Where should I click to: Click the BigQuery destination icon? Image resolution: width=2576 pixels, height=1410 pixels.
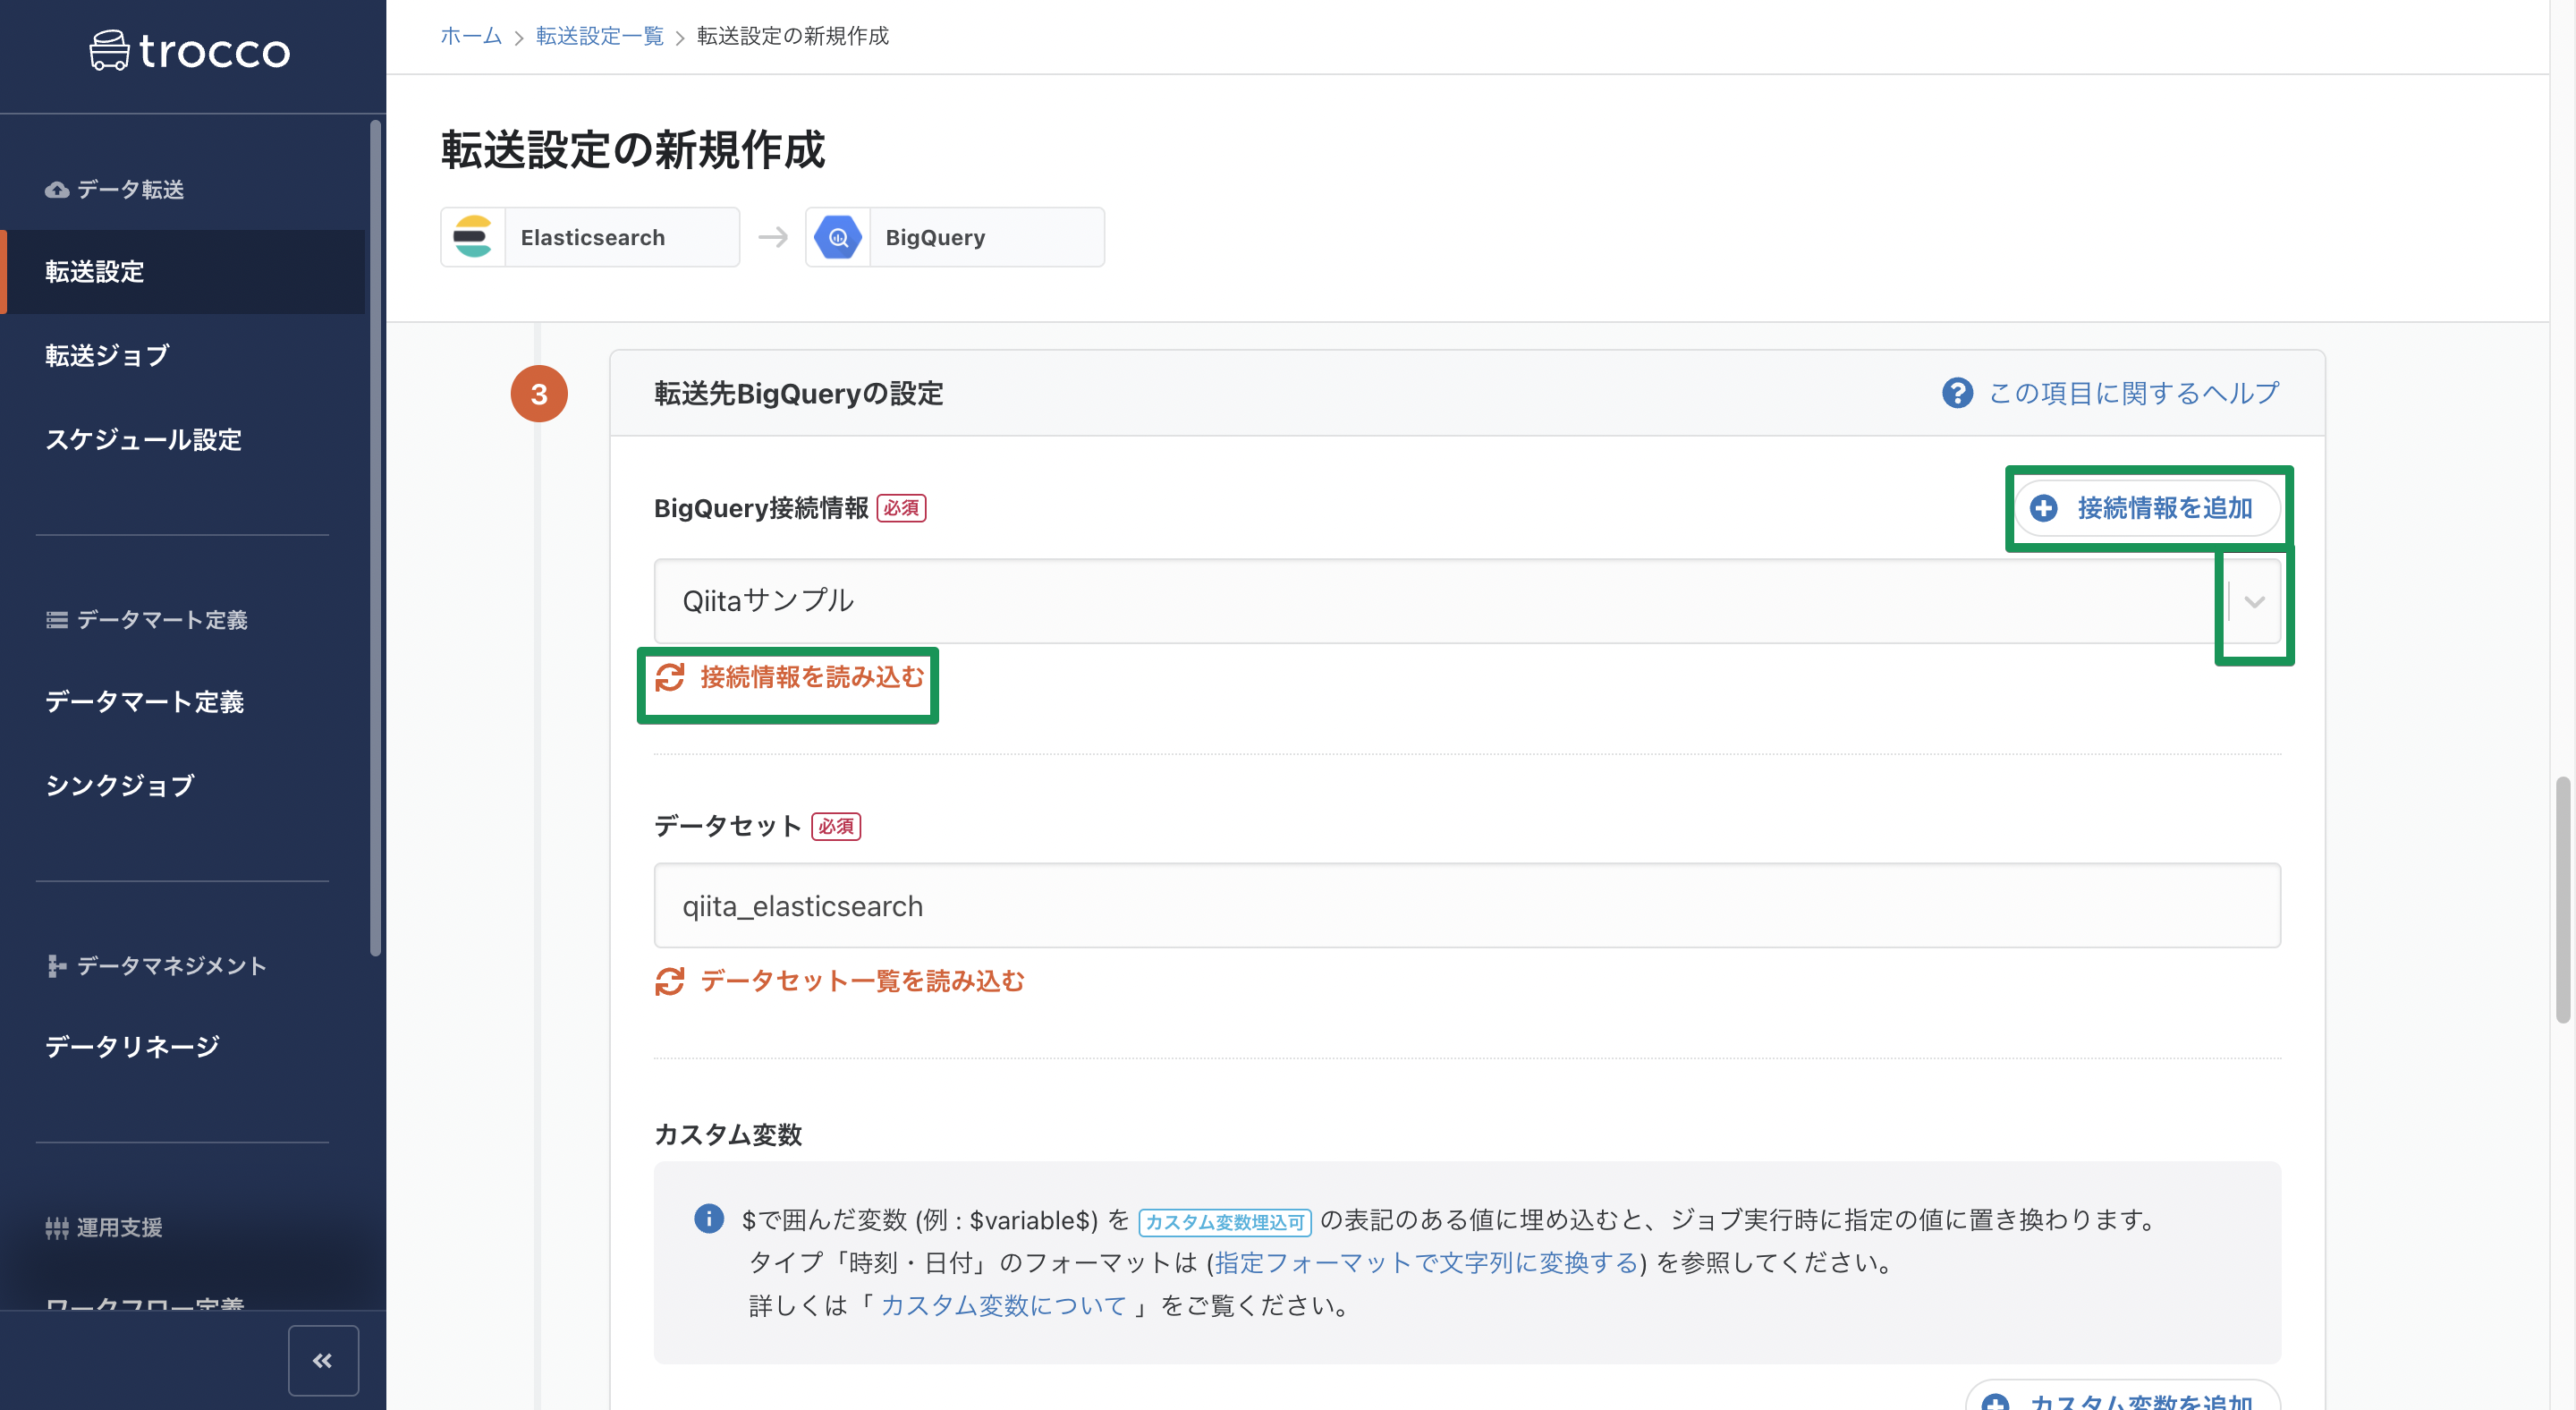[x=839, y=237]
